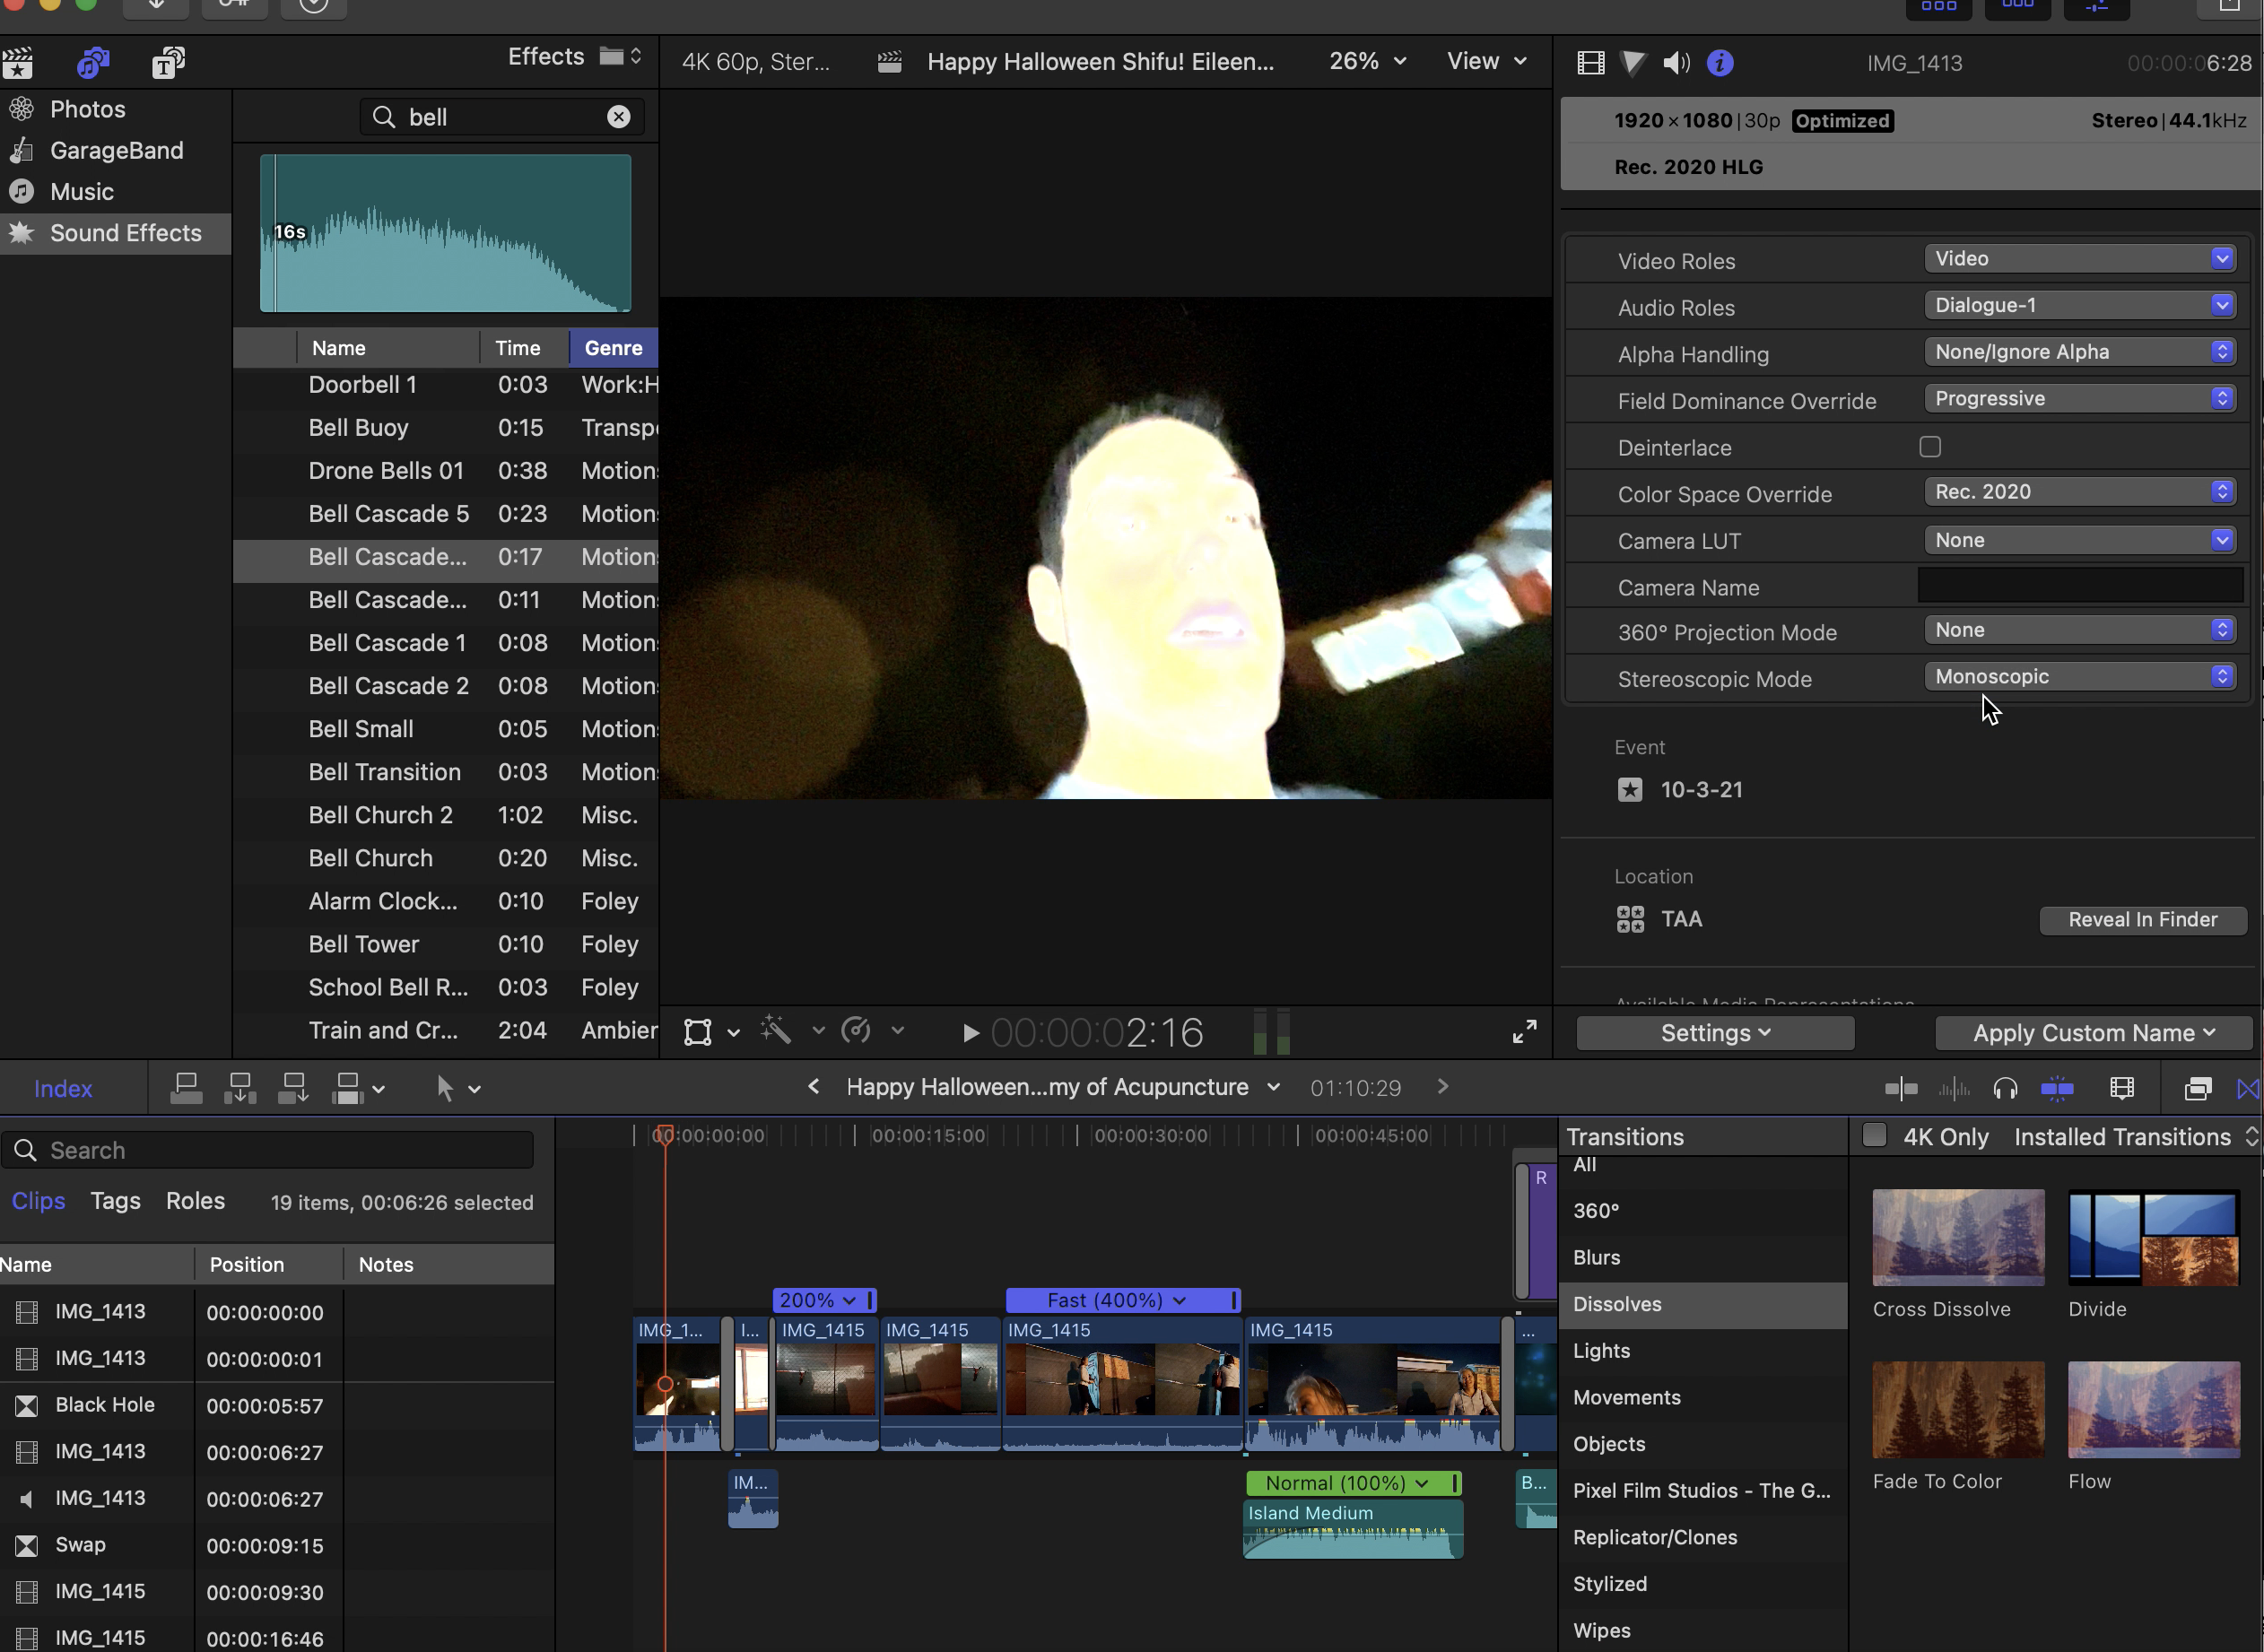Open the Titles and Generators sidebar

(168, 63)
